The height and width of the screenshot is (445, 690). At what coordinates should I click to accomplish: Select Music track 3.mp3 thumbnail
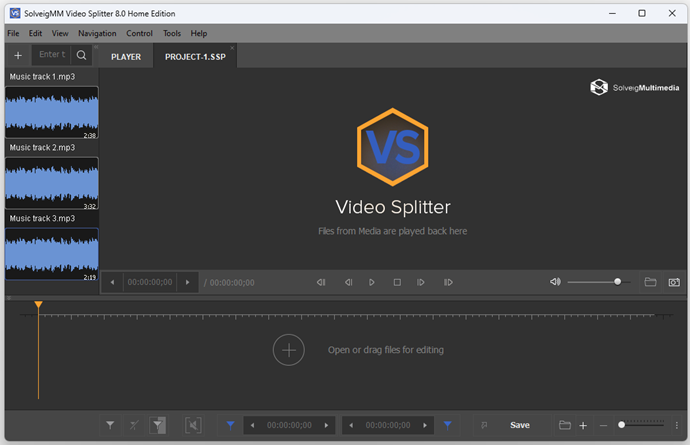pyautogui.click(x=51, y=254)
